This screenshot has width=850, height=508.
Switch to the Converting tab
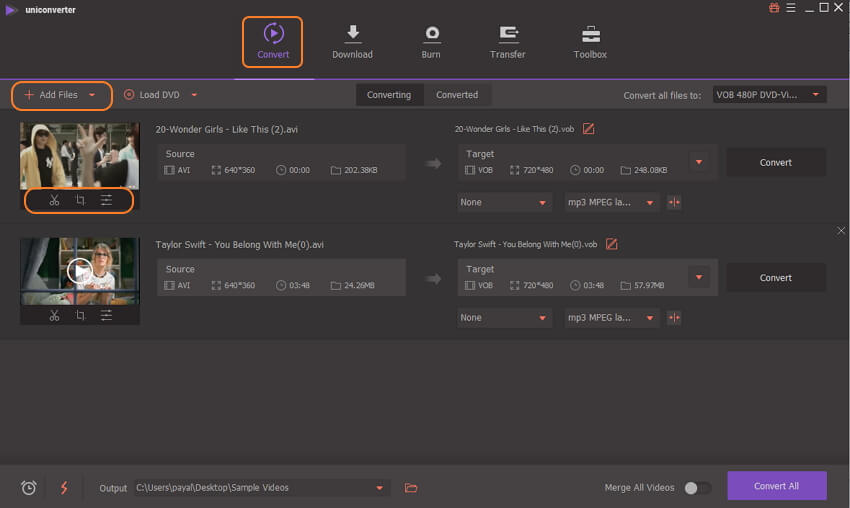point(389,95)
